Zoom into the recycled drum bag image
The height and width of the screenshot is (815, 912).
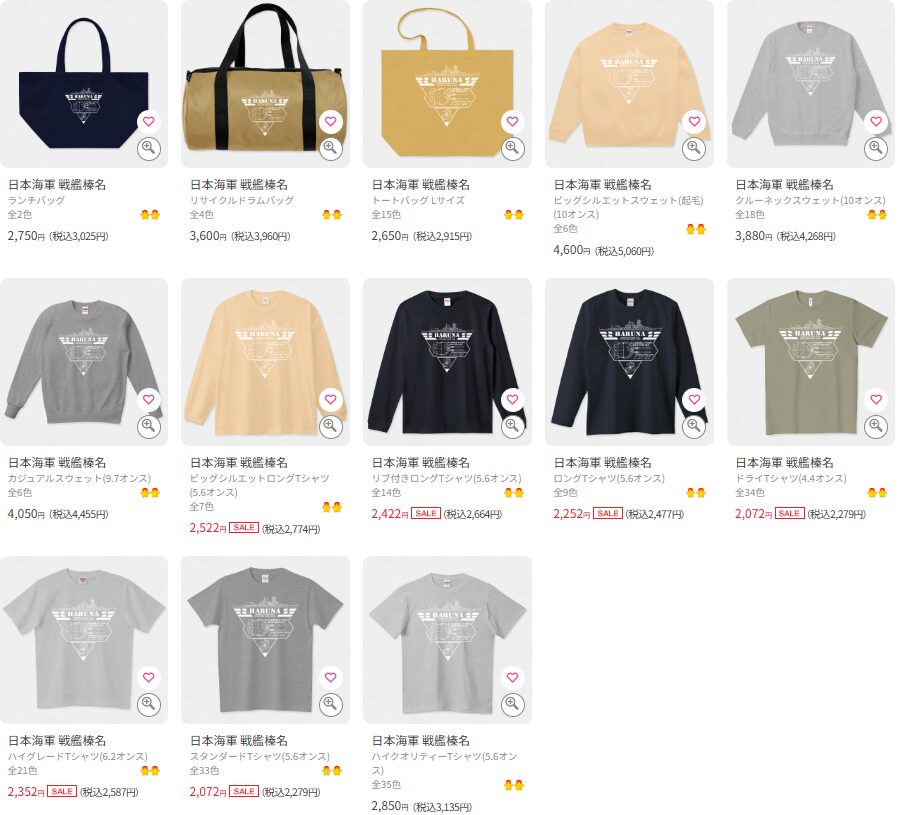point(330,148)
